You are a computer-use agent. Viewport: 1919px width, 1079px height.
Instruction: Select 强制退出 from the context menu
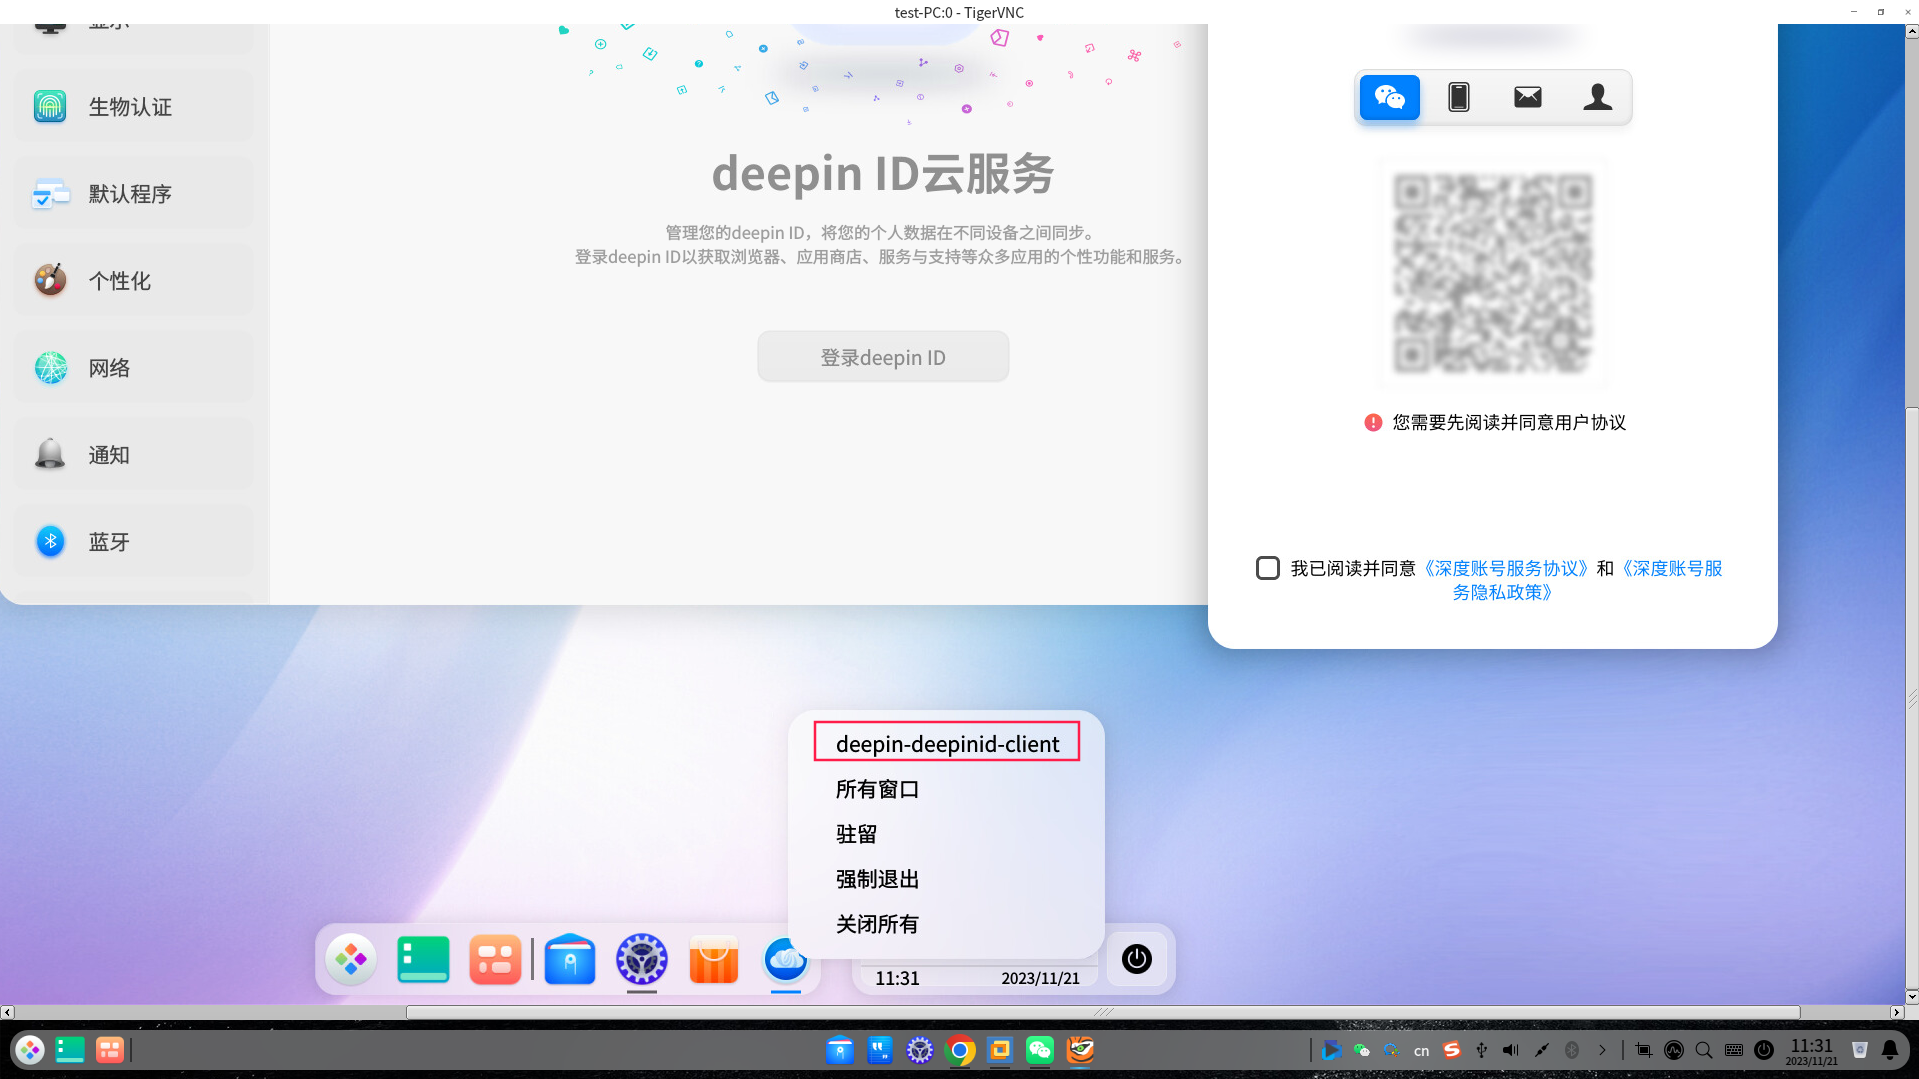(x=876, y=878)
